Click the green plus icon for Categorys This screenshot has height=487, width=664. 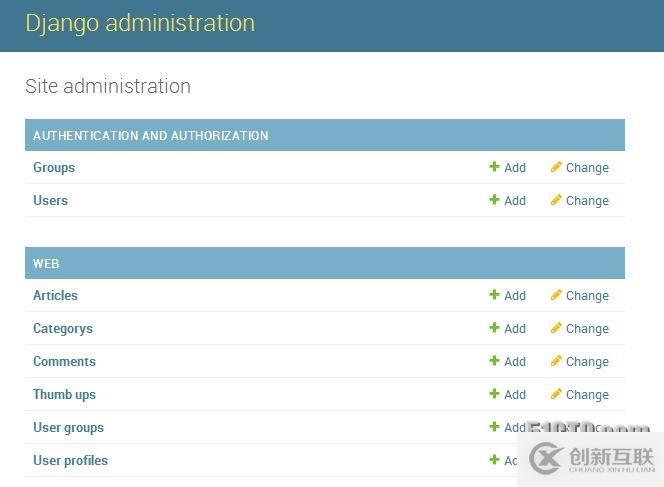[x=494, y=327]
